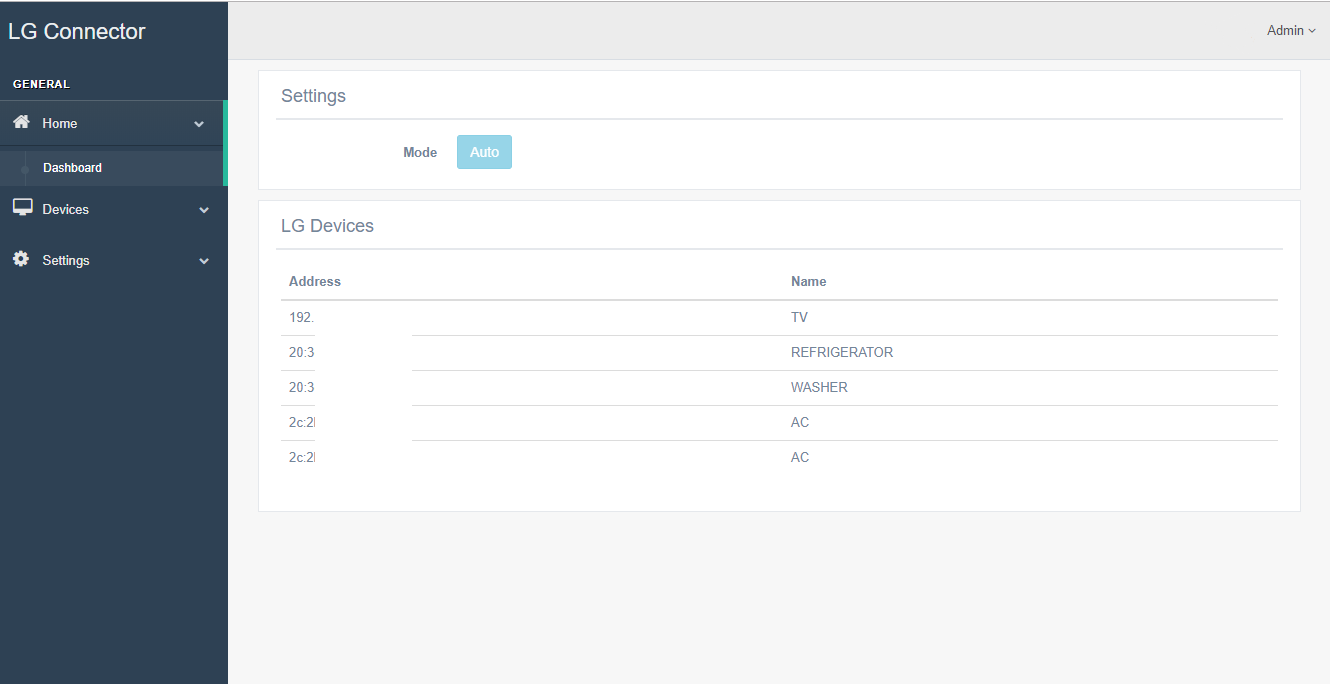This screenshot has height=684, width=1330.
Task: Click the WASHER device name
Action: click(819, 387)
